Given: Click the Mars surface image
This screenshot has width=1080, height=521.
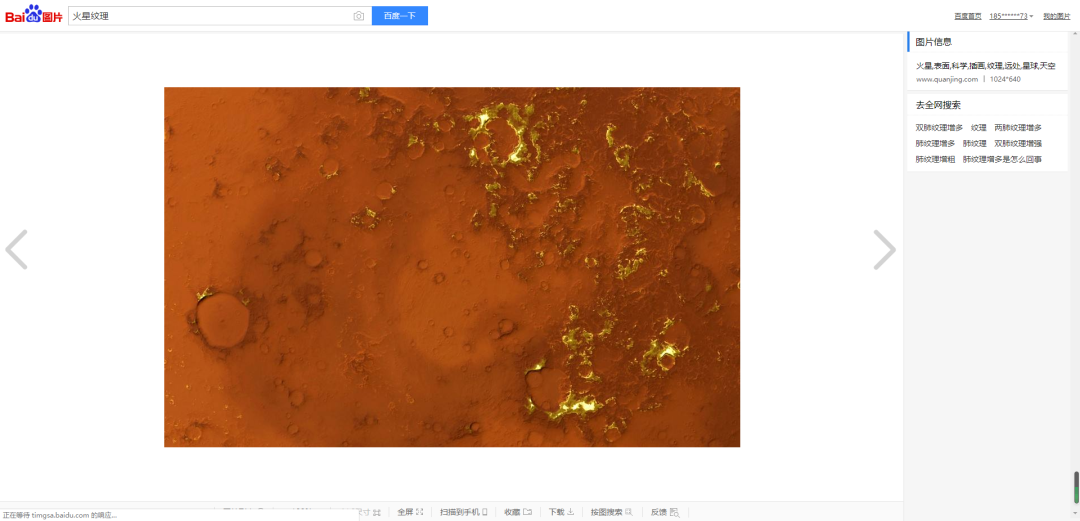Looking at the screenshot, I should pyautogui.click(x=452, y=267).
